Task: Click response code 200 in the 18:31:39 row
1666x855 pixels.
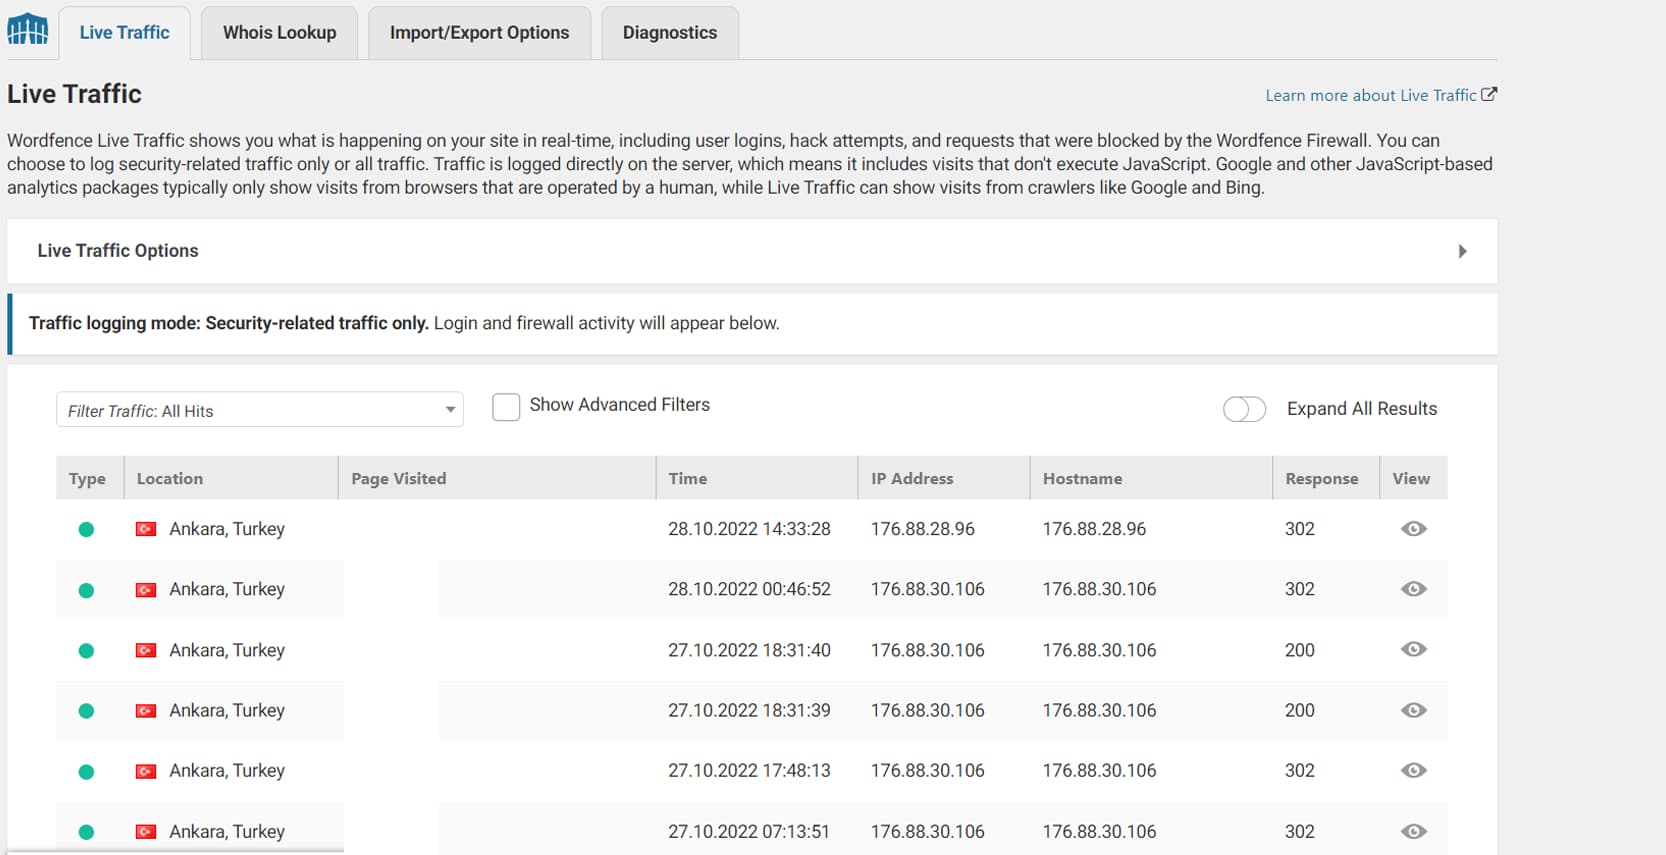Action: point(1300,710)
